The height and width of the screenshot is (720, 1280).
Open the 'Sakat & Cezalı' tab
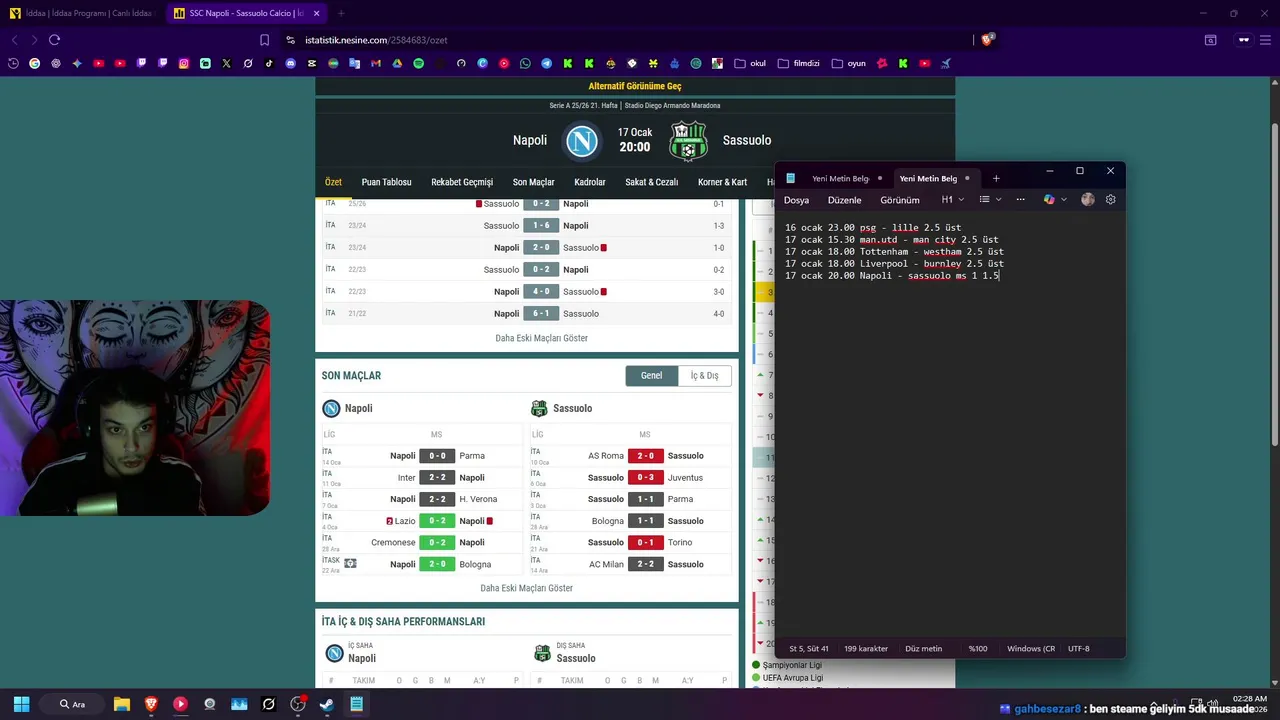pyautogui.click(x=651, y=182)
